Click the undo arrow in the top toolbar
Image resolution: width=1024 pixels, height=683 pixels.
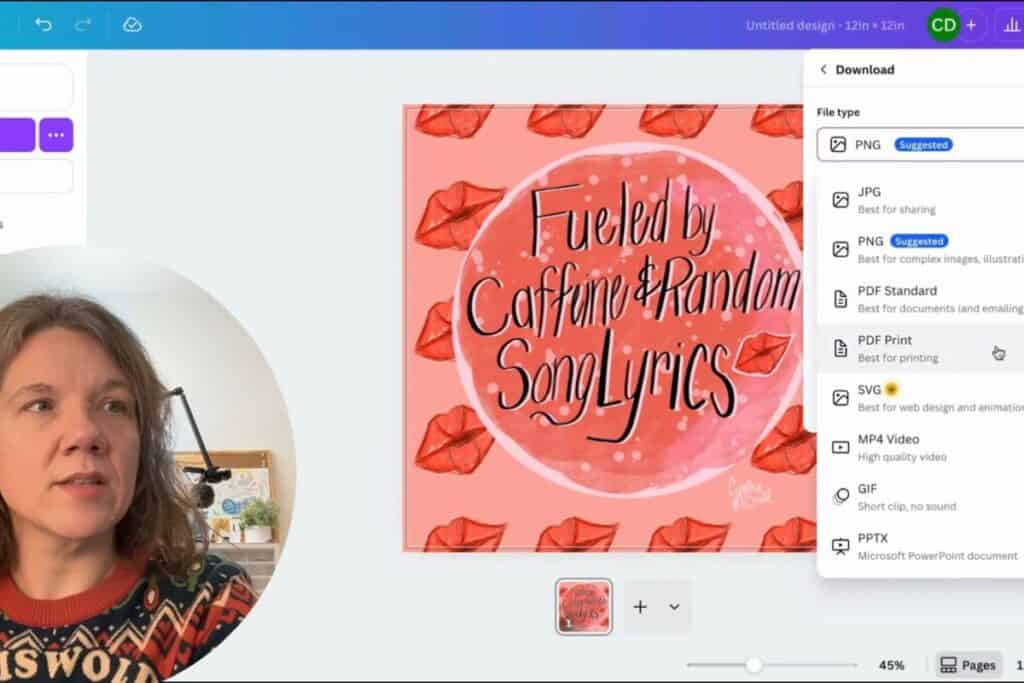click(x=41, y=25)
